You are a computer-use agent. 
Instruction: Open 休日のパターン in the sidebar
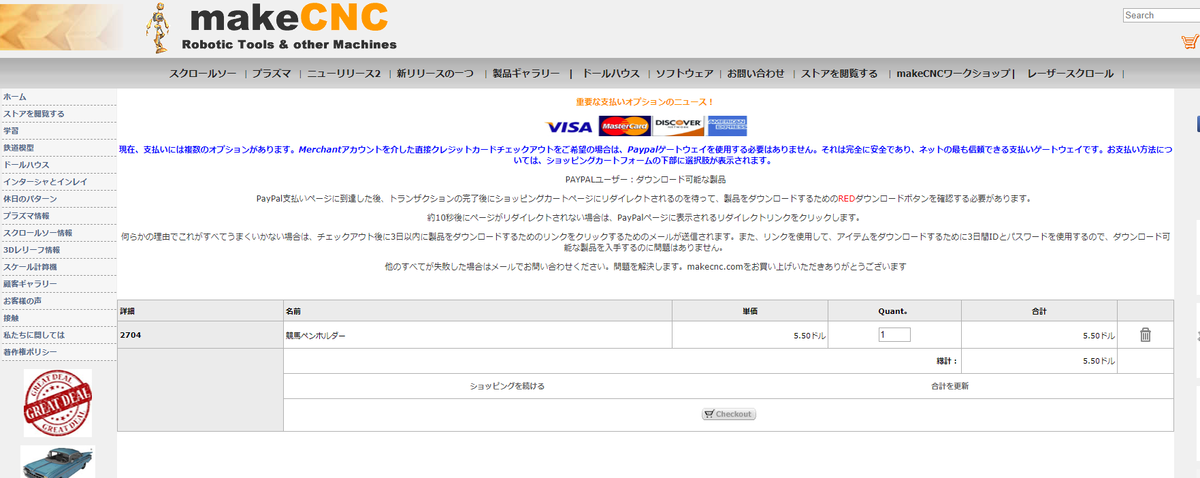point(30,199)
